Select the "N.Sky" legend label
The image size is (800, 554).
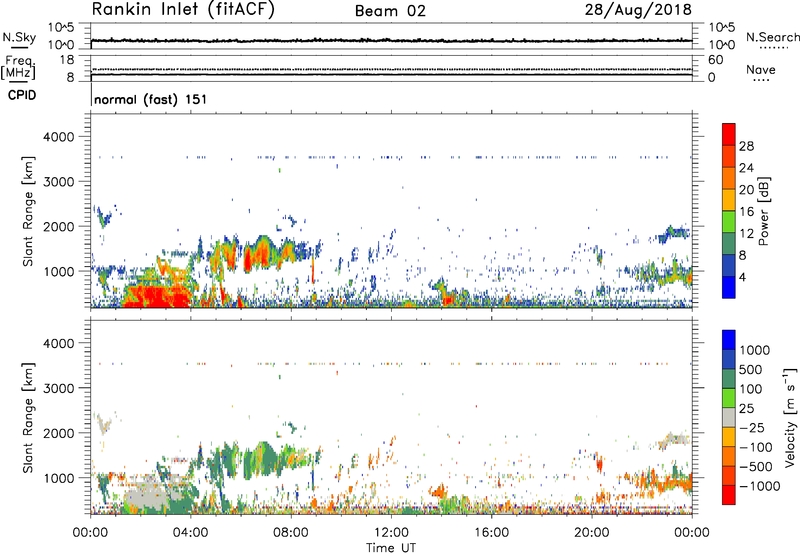click(19, 37)
